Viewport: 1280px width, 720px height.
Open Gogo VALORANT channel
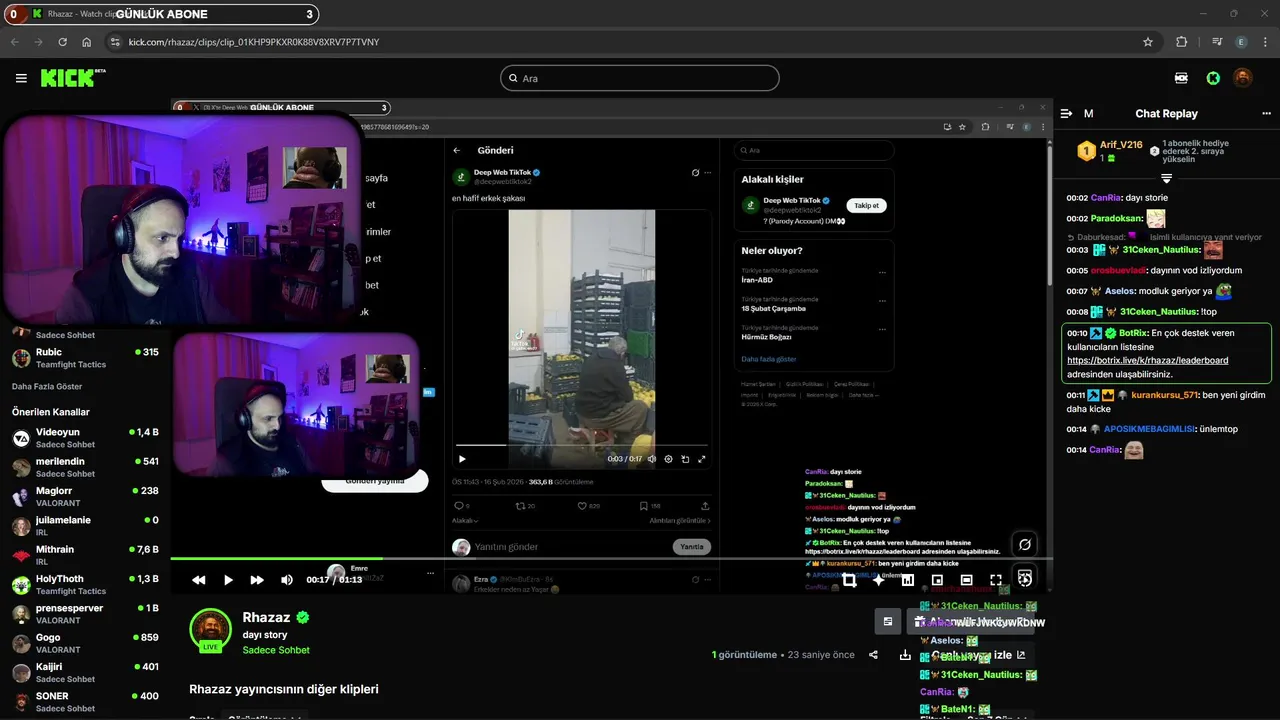[85, 643]
